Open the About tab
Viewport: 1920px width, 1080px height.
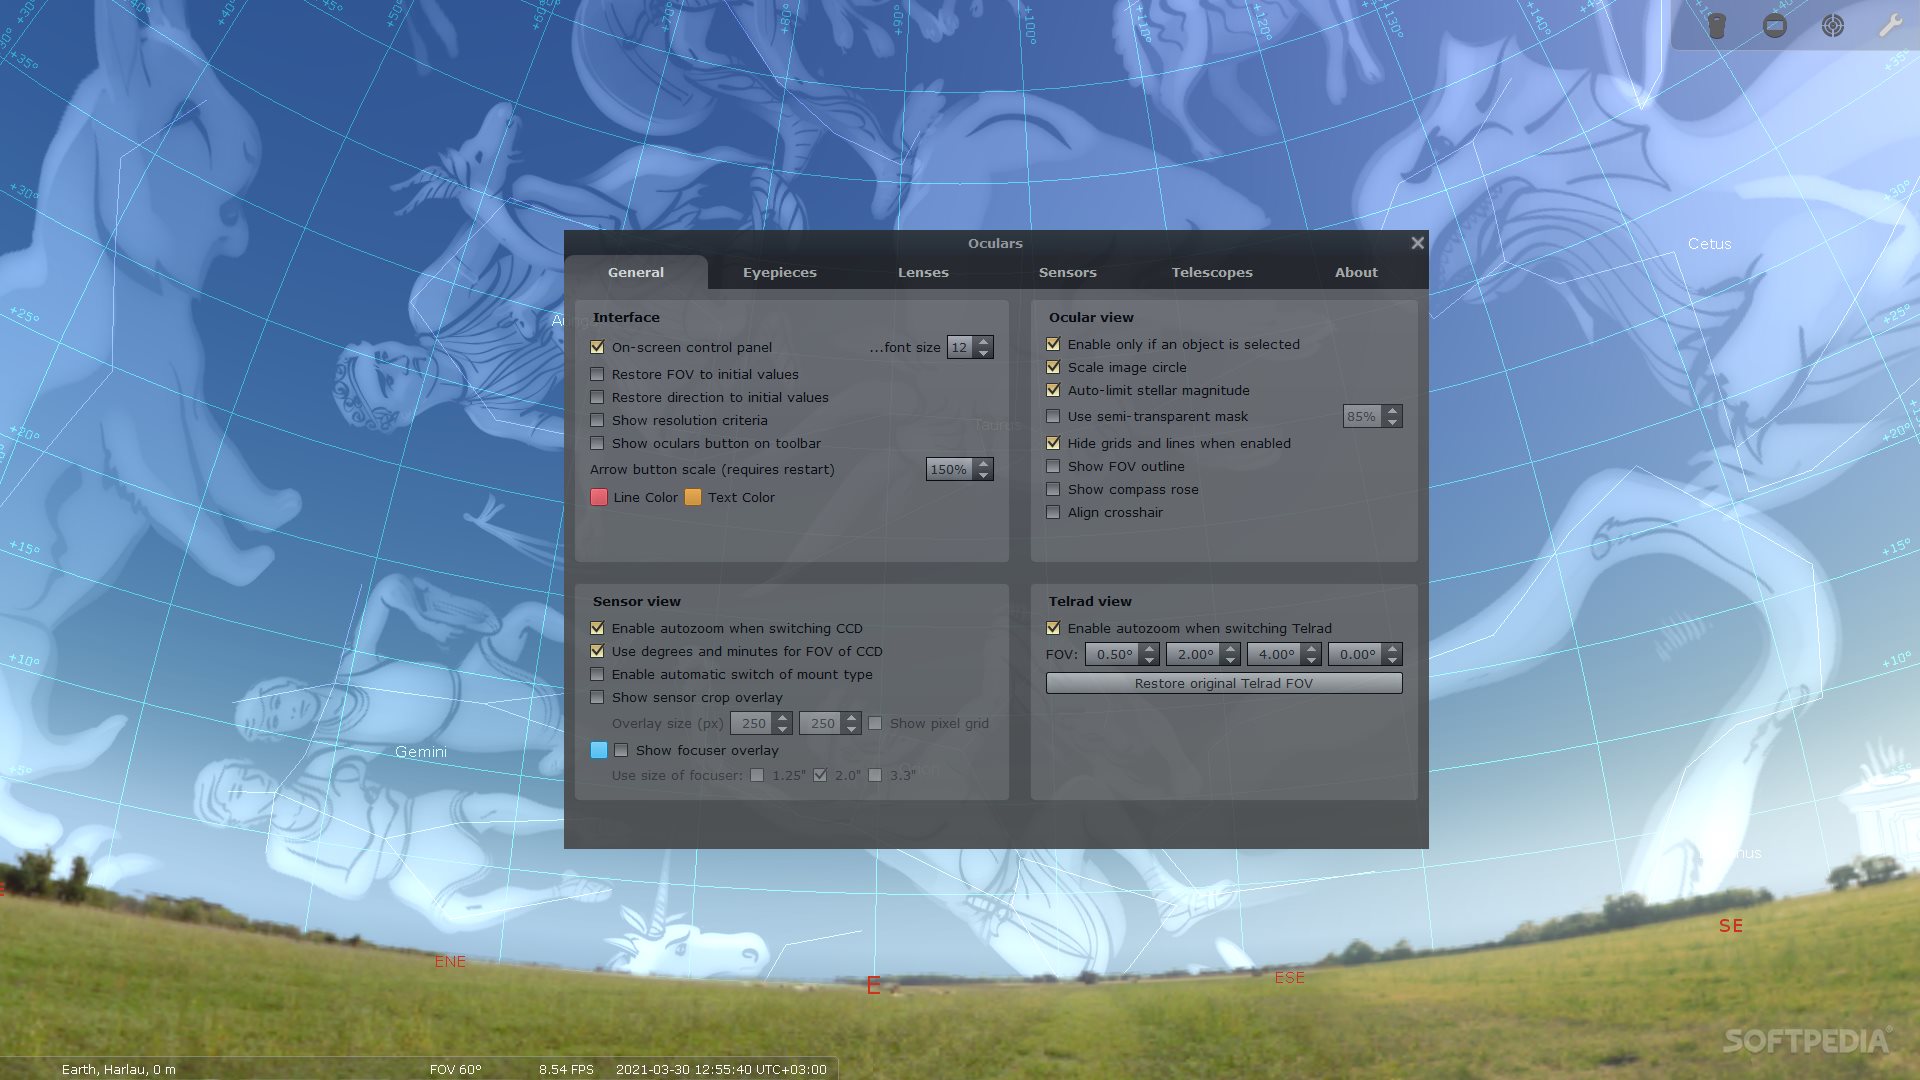(1356, 272)
